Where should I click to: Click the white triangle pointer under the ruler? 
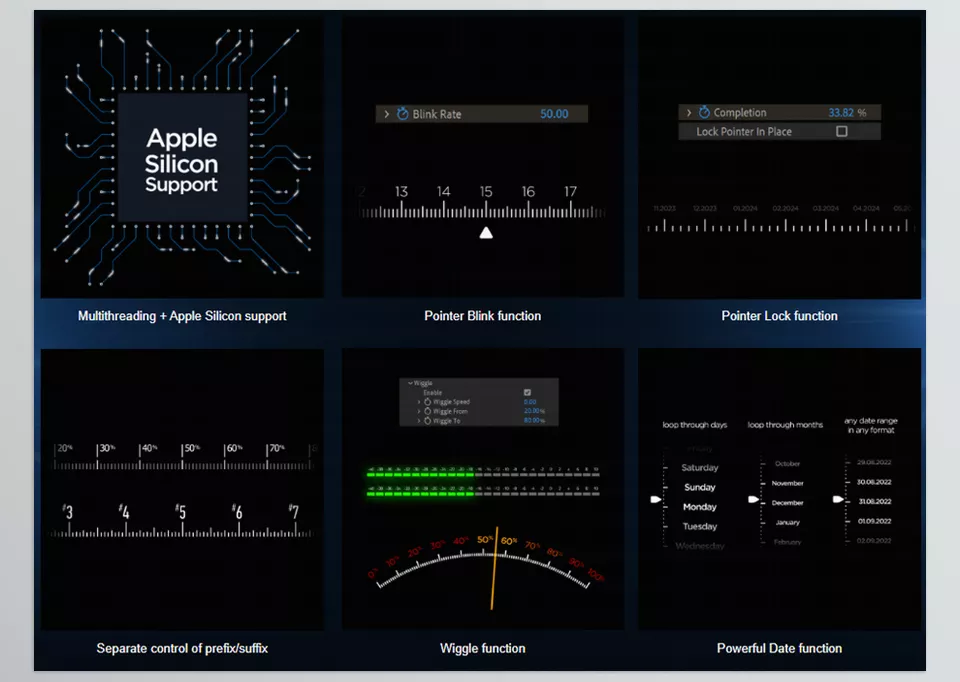[x=486, y=233]
